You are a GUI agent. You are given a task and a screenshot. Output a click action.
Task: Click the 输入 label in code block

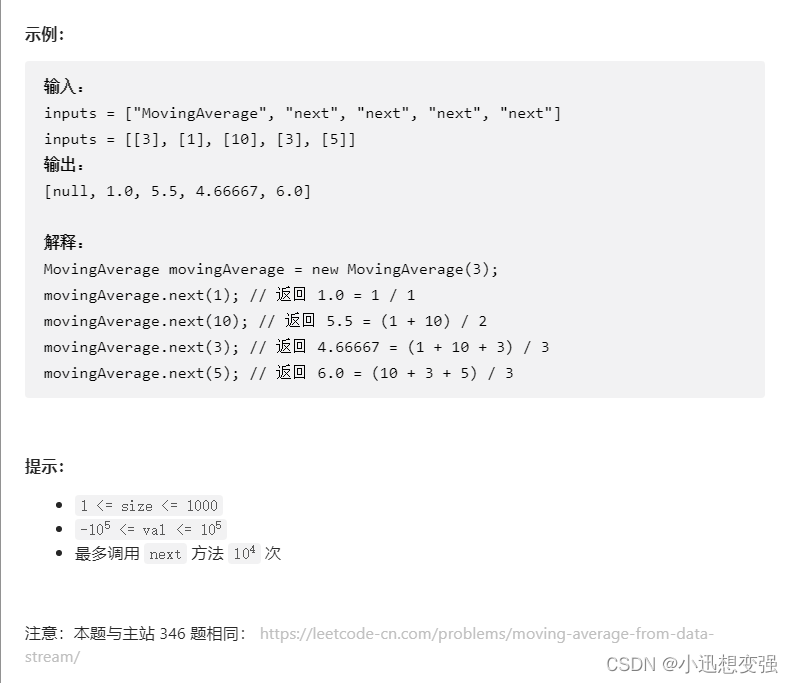coord(65,87)
